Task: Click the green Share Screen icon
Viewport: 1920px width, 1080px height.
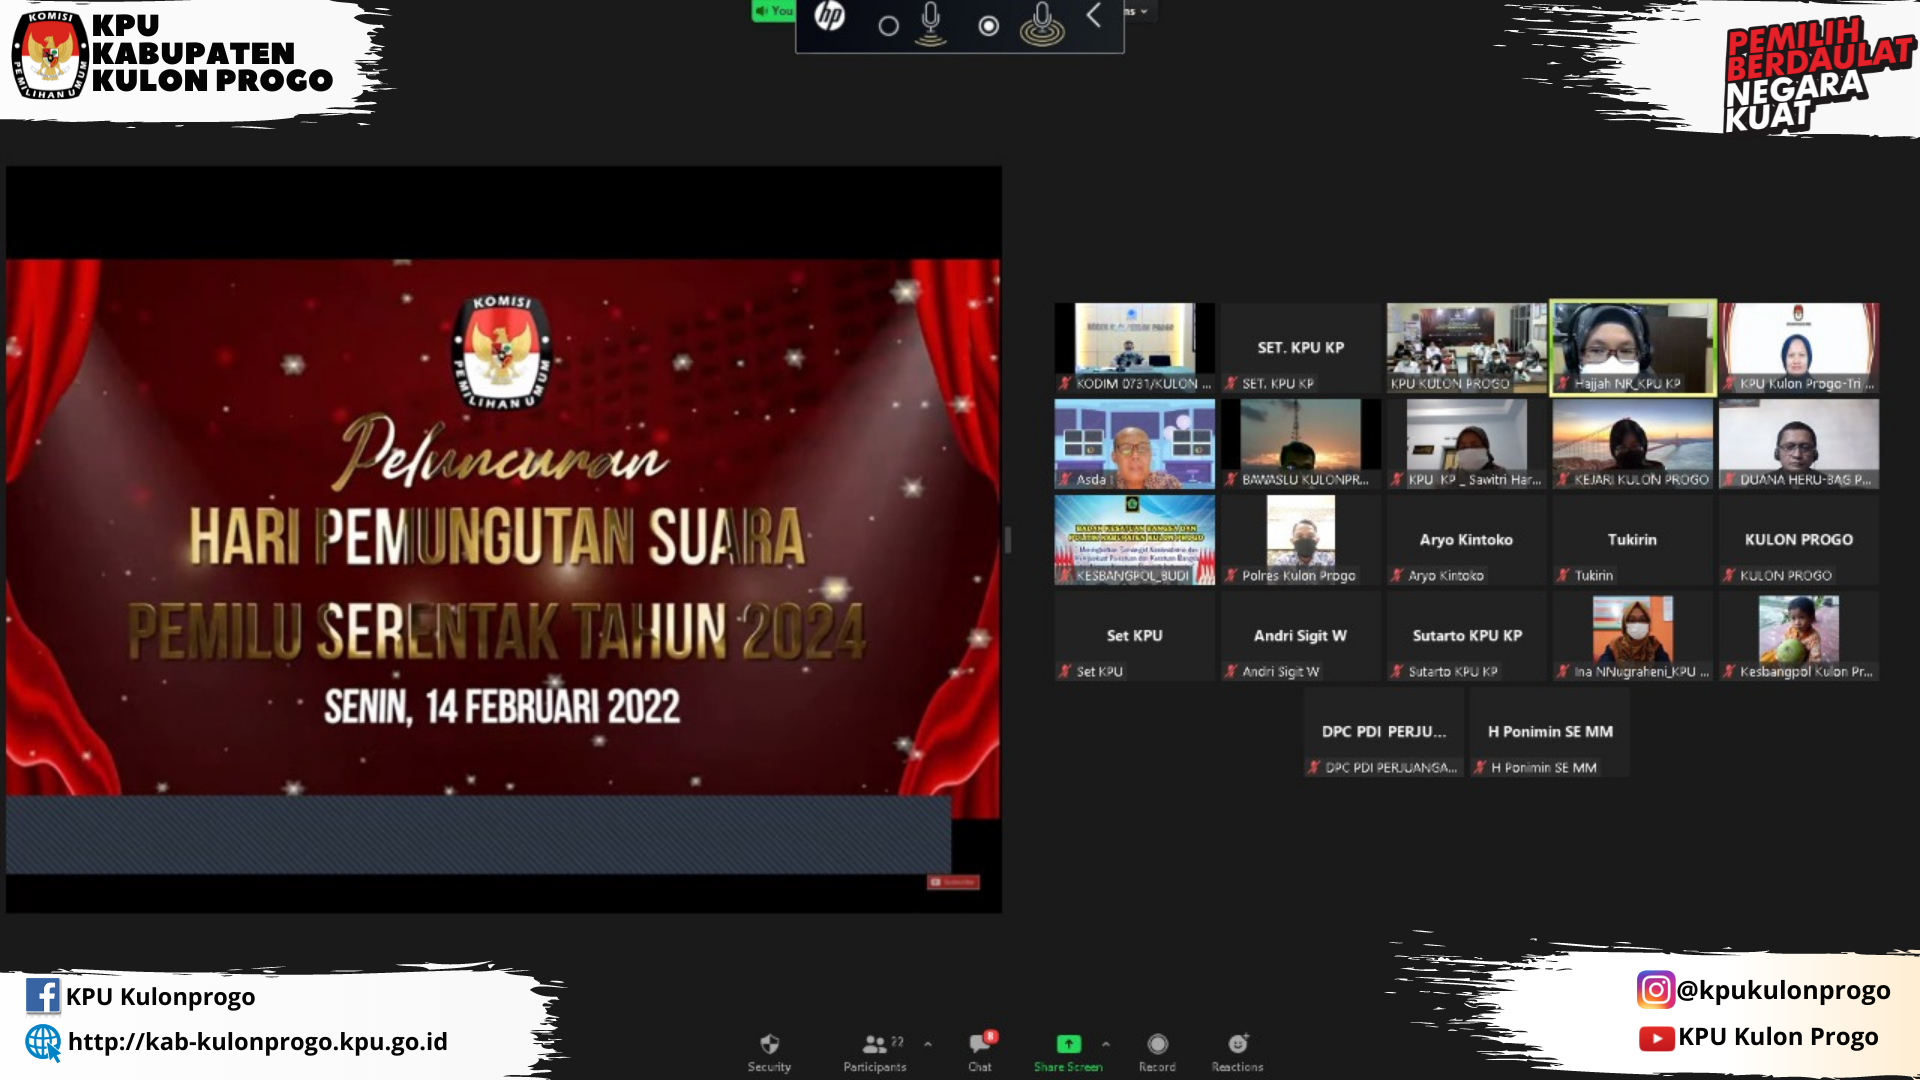Action: (1068, 1044)
